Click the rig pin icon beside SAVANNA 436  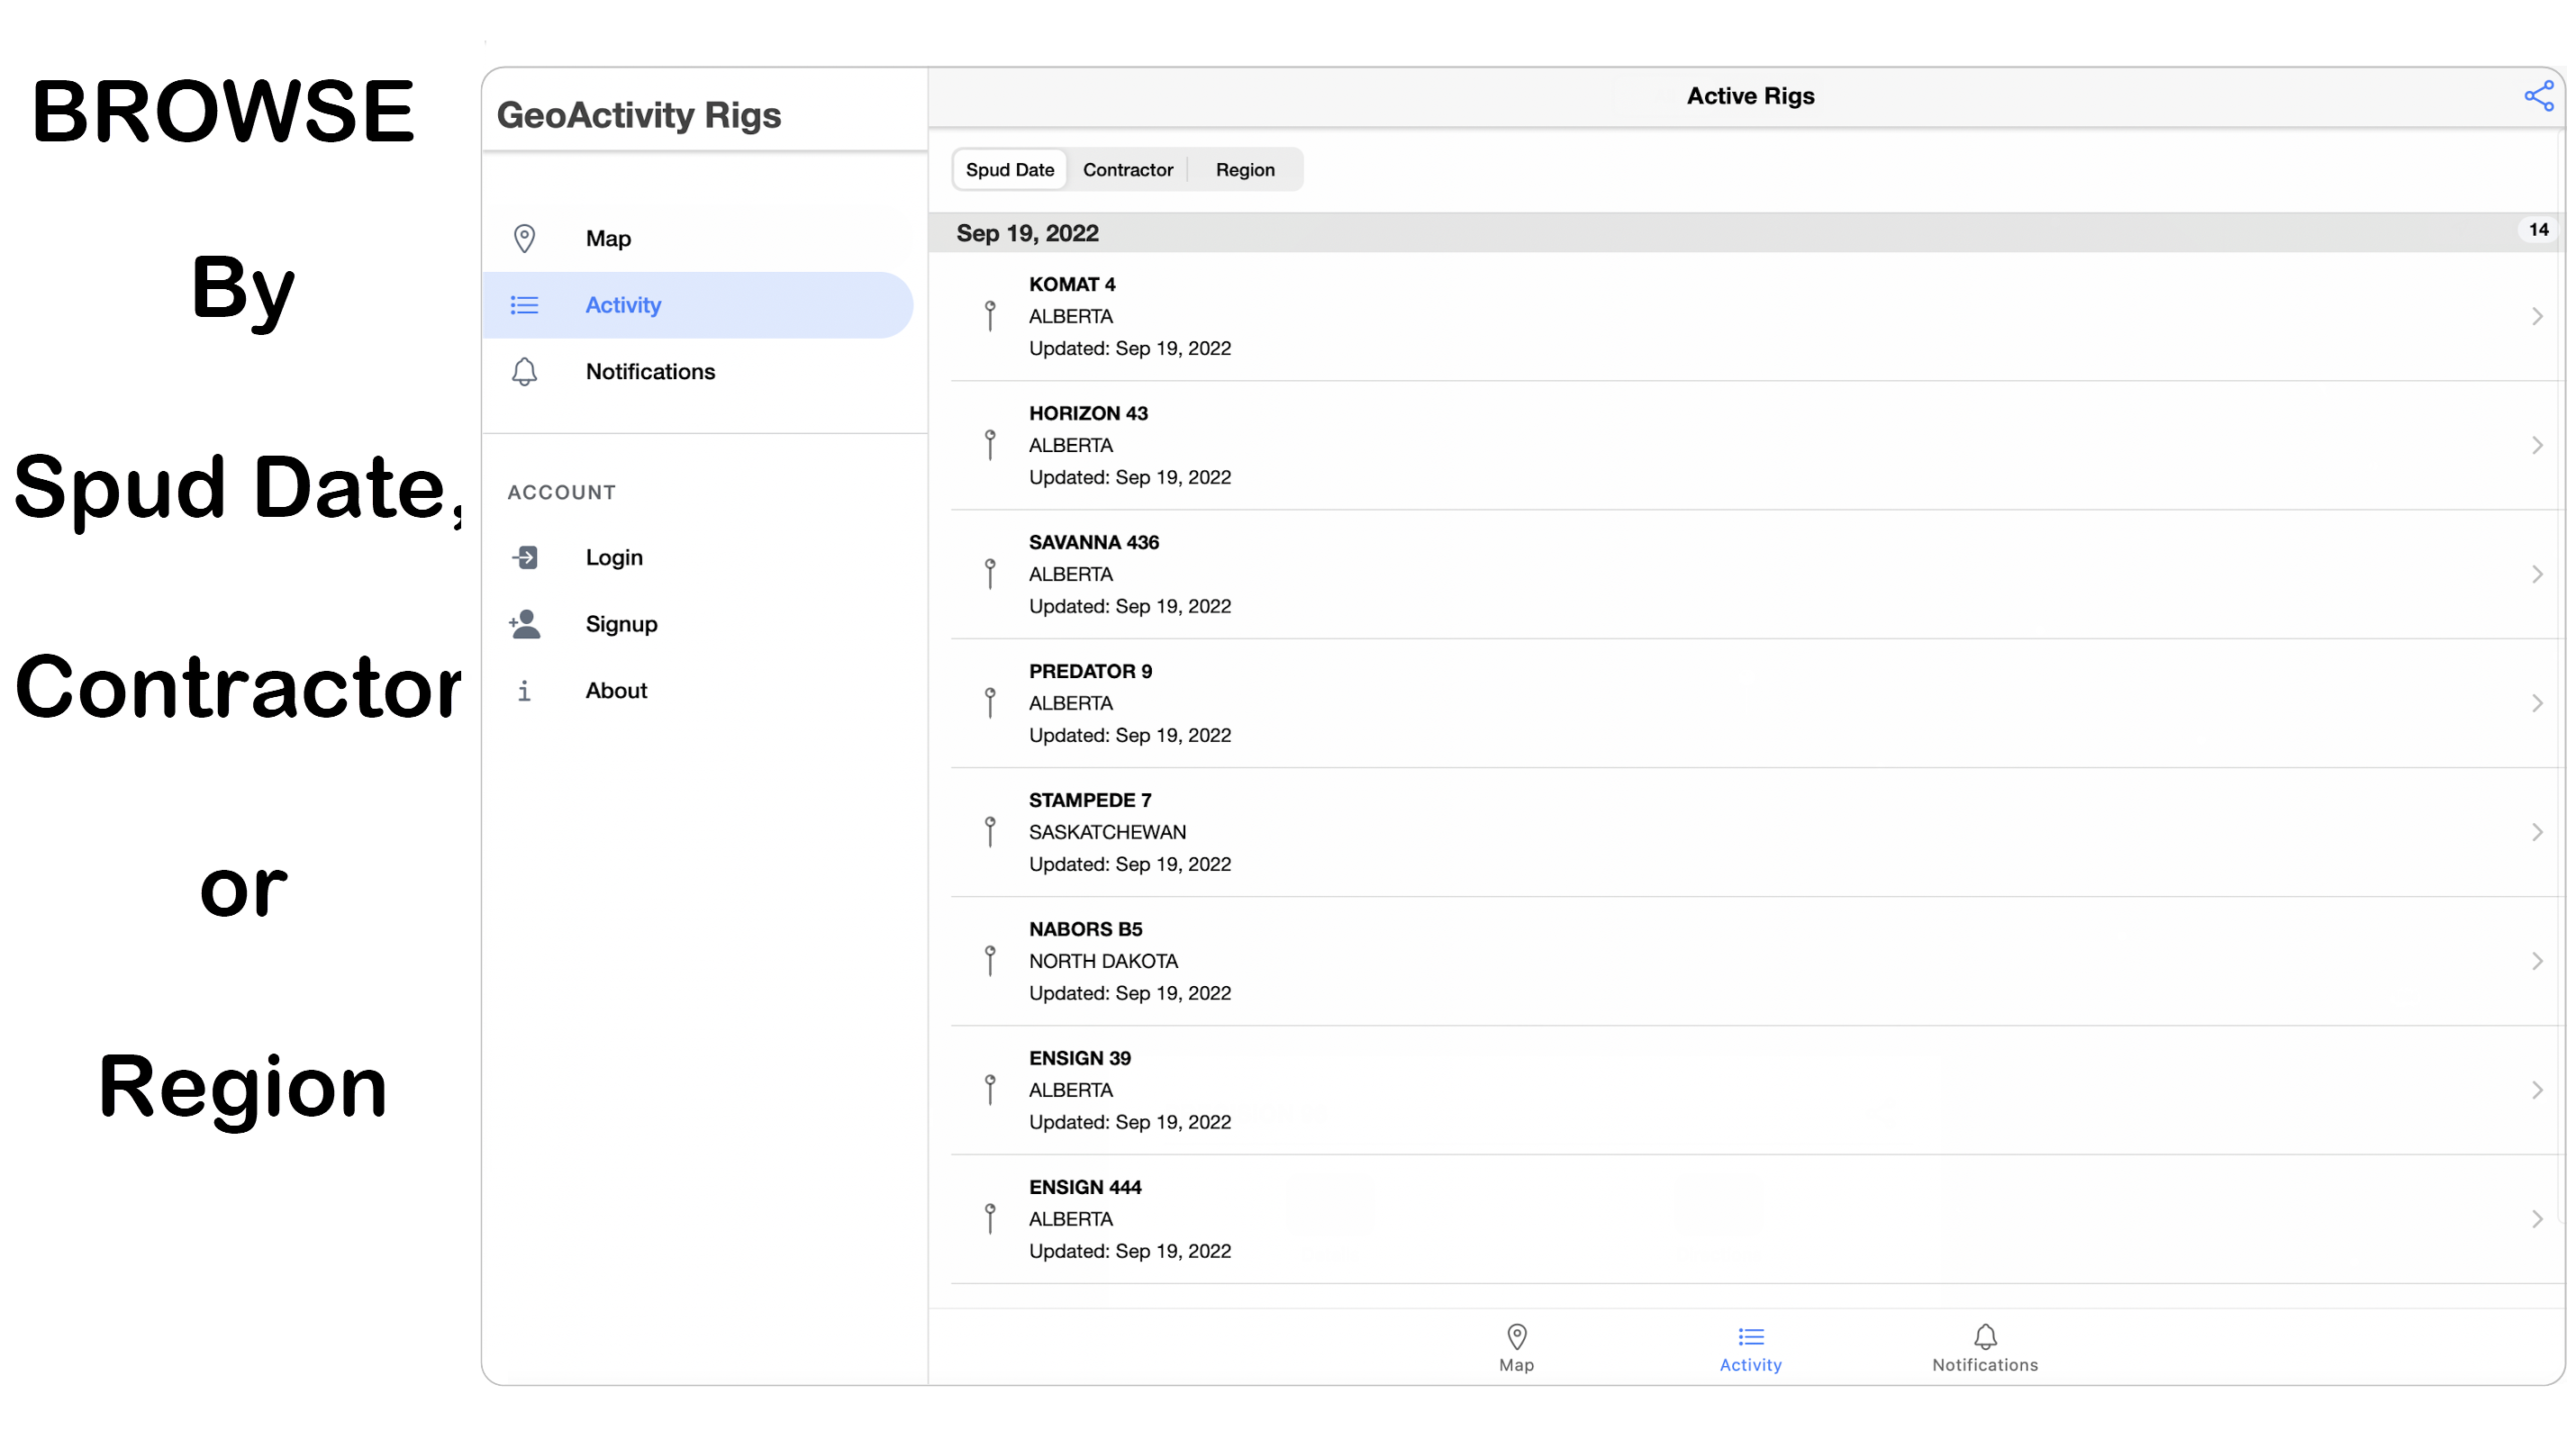pyautogui.click(x=990, y=574)
